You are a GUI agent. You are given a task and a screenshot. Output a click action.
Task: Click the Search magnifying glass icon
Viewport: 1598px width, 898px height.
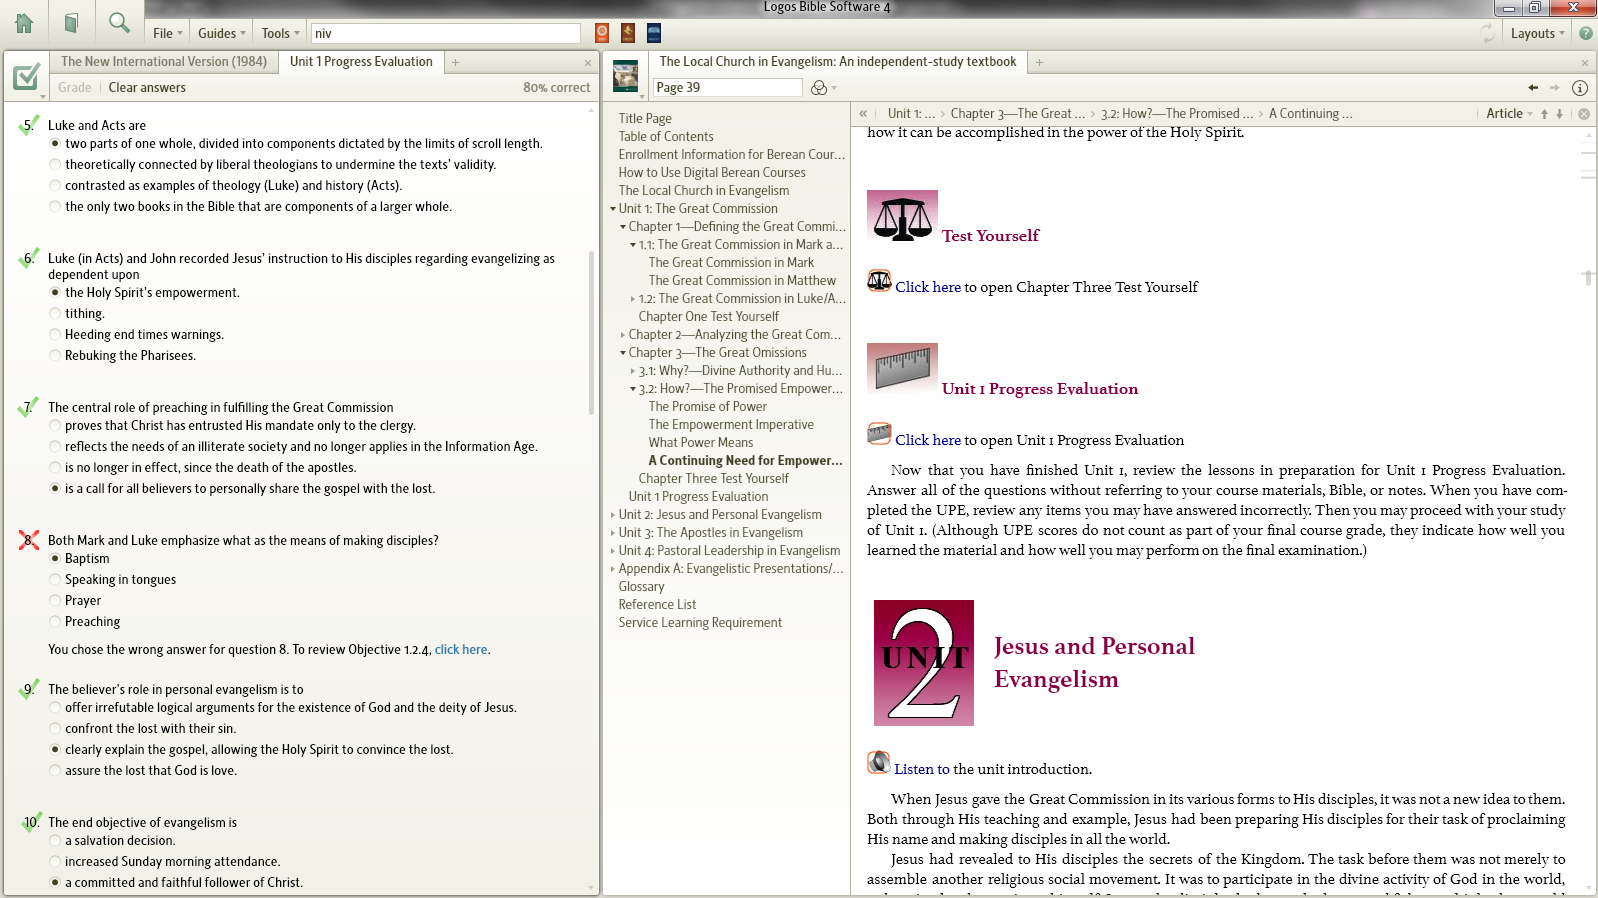119,23
